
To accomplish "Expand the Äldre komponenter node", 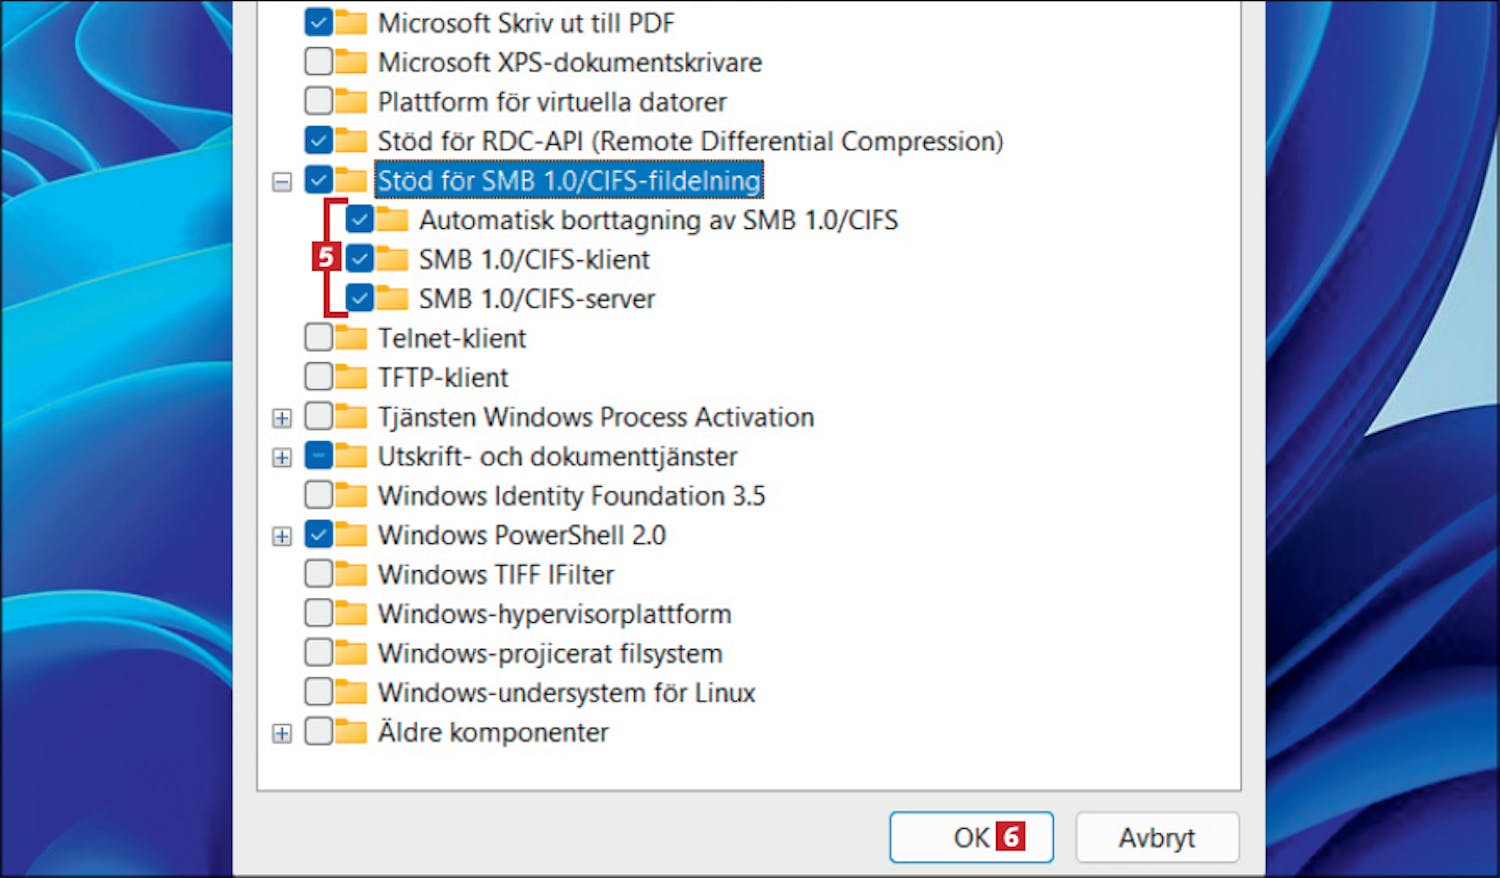I will coord(282,733).
